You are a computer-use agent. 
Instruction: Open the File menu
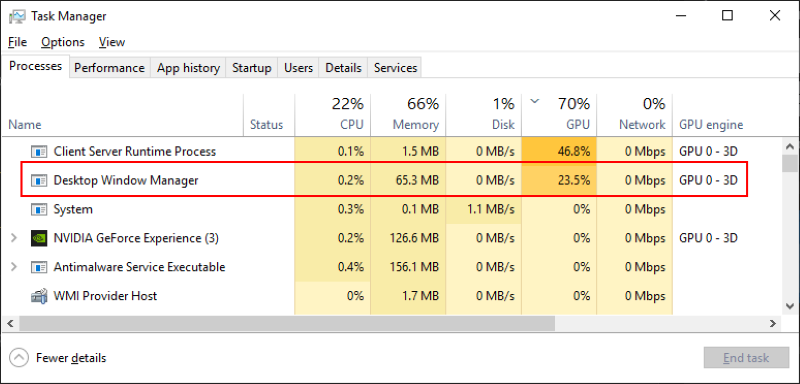pos(18,42)
